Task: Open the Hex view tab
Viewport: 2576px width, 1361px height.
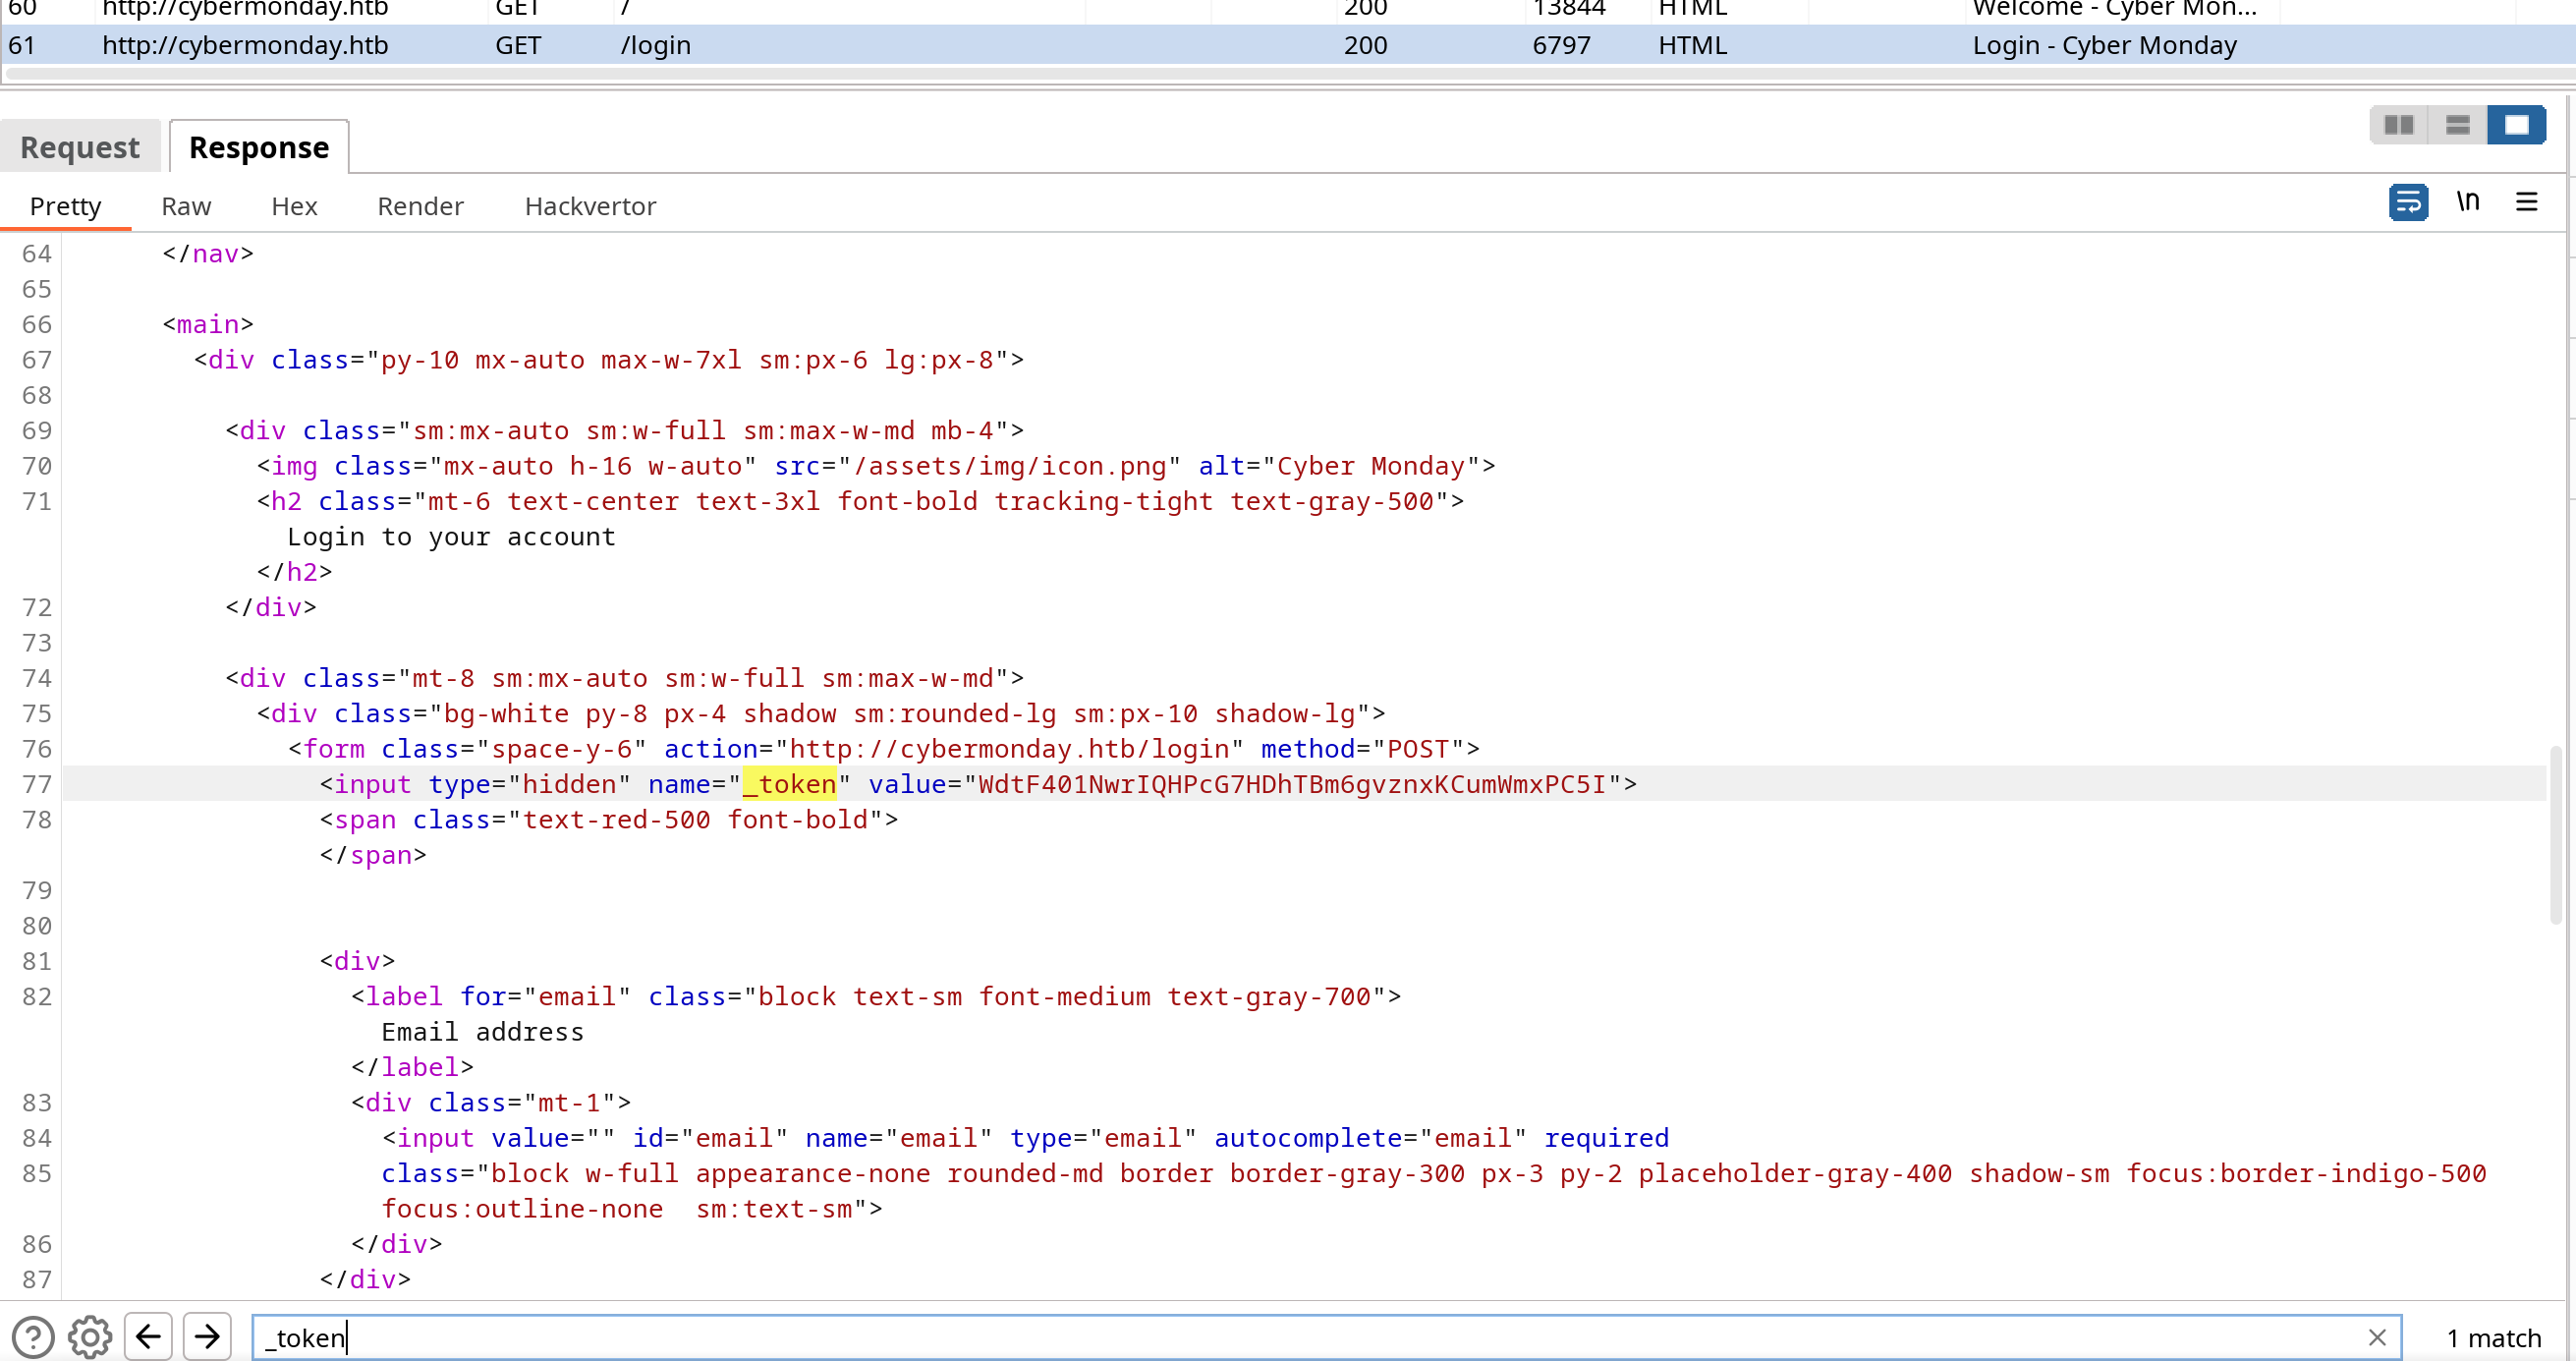Action: [294, 206]
